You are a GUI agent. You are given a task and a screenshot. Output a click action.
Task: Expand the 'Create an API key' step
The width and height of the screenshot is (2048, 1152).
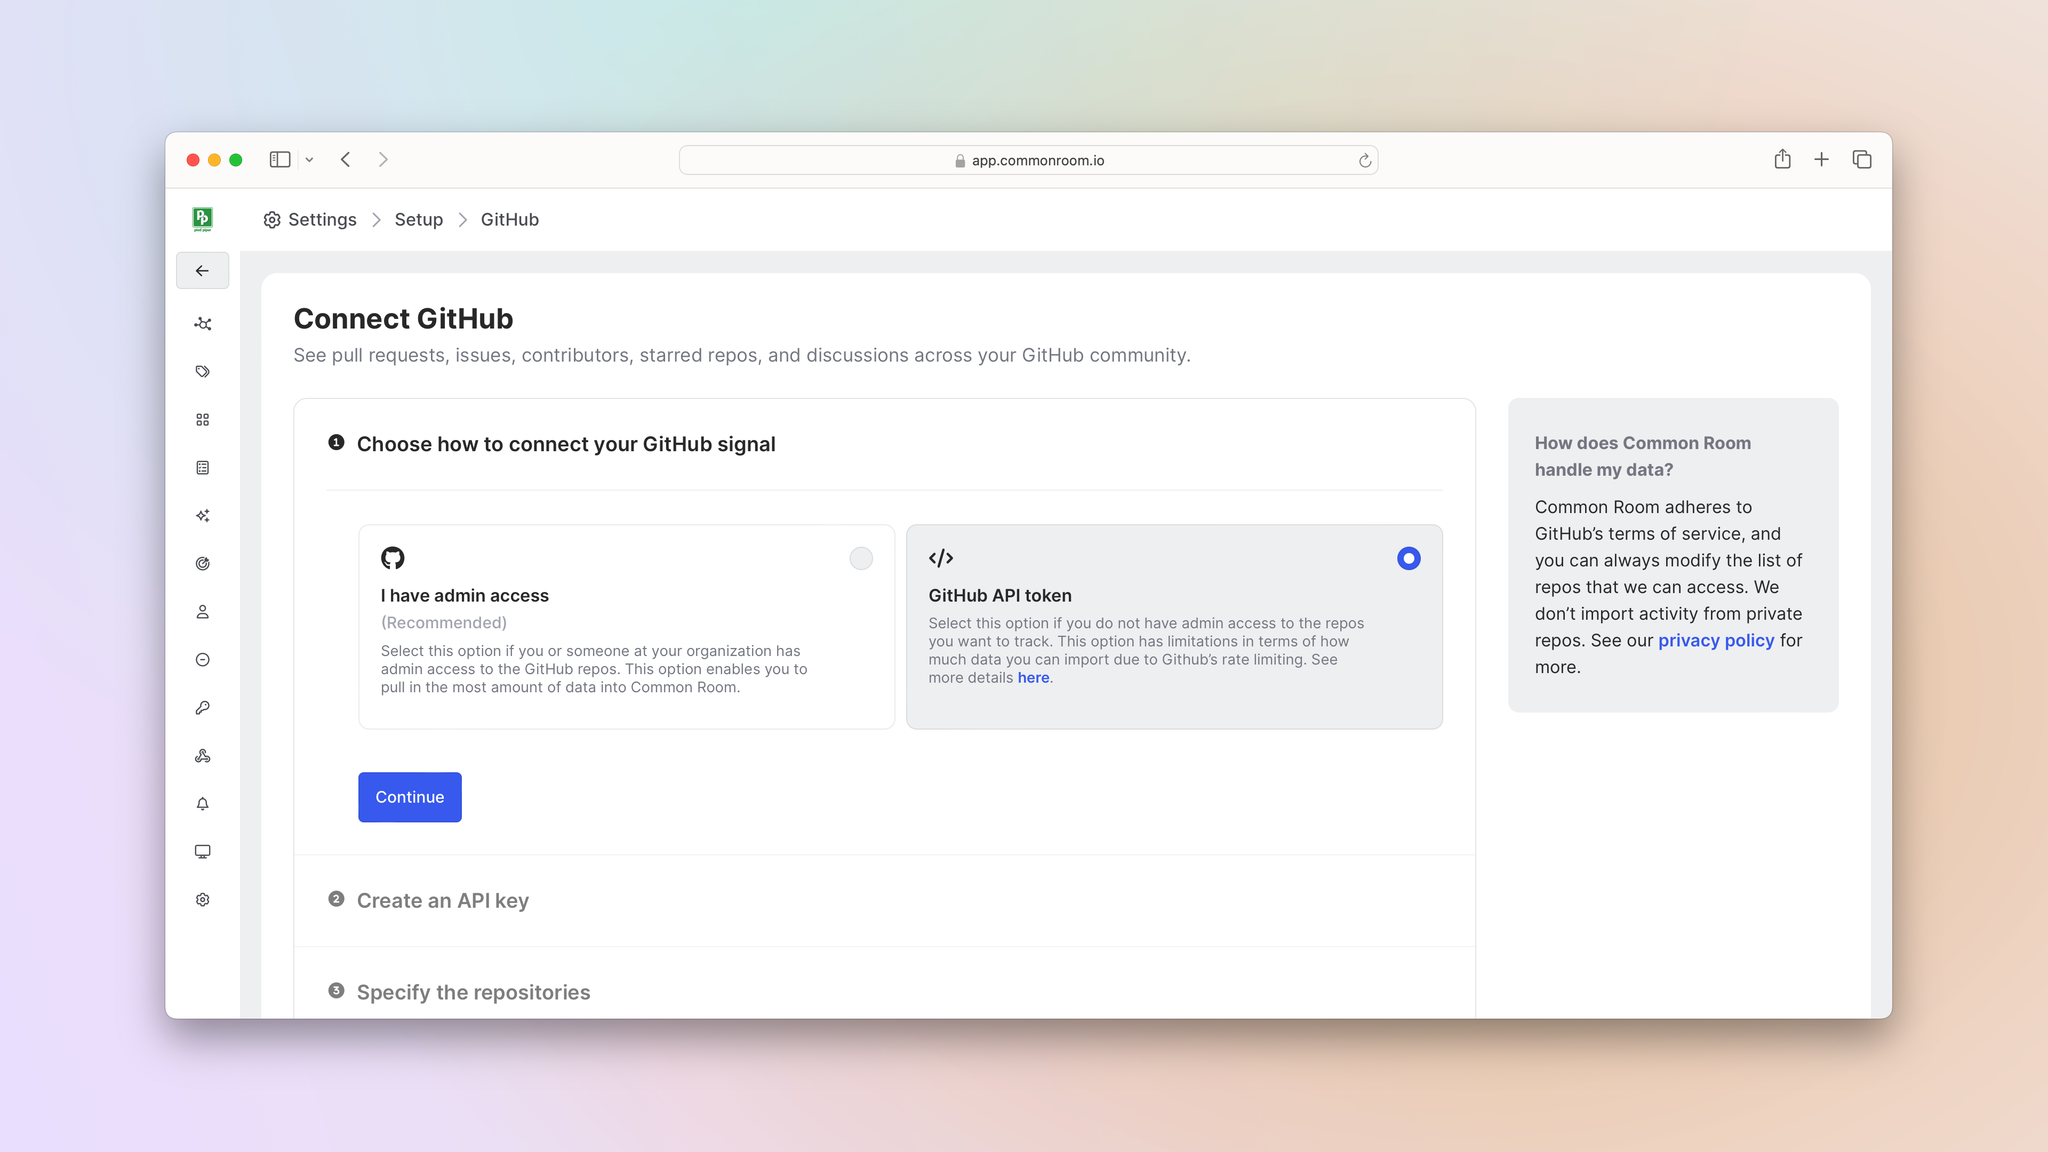pos(442,901)
